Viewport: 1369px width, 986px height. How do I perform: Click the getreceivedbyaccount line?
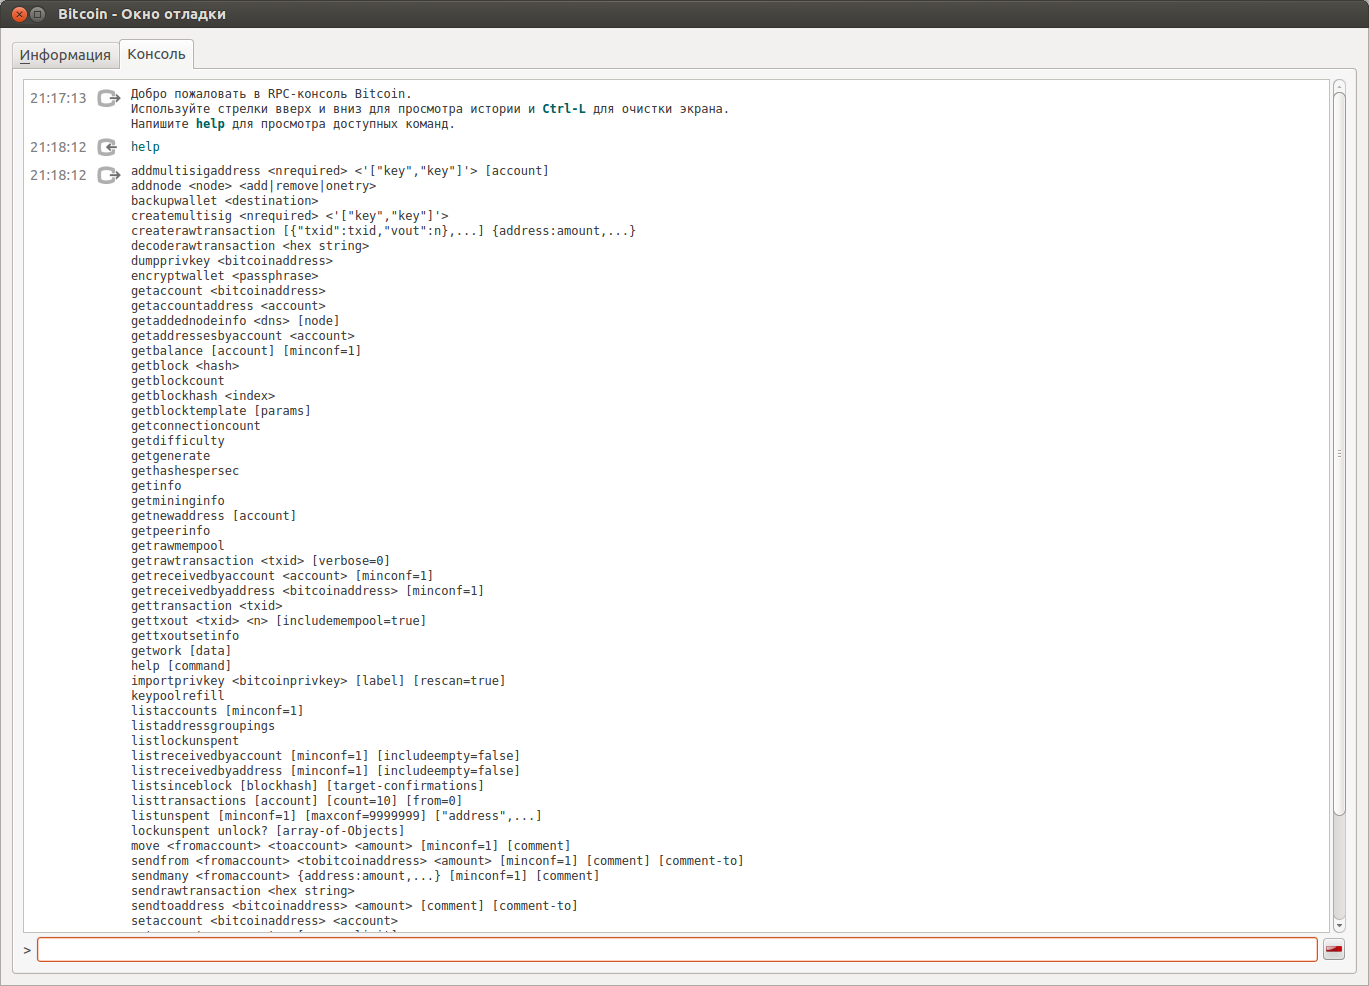[282, 576]
